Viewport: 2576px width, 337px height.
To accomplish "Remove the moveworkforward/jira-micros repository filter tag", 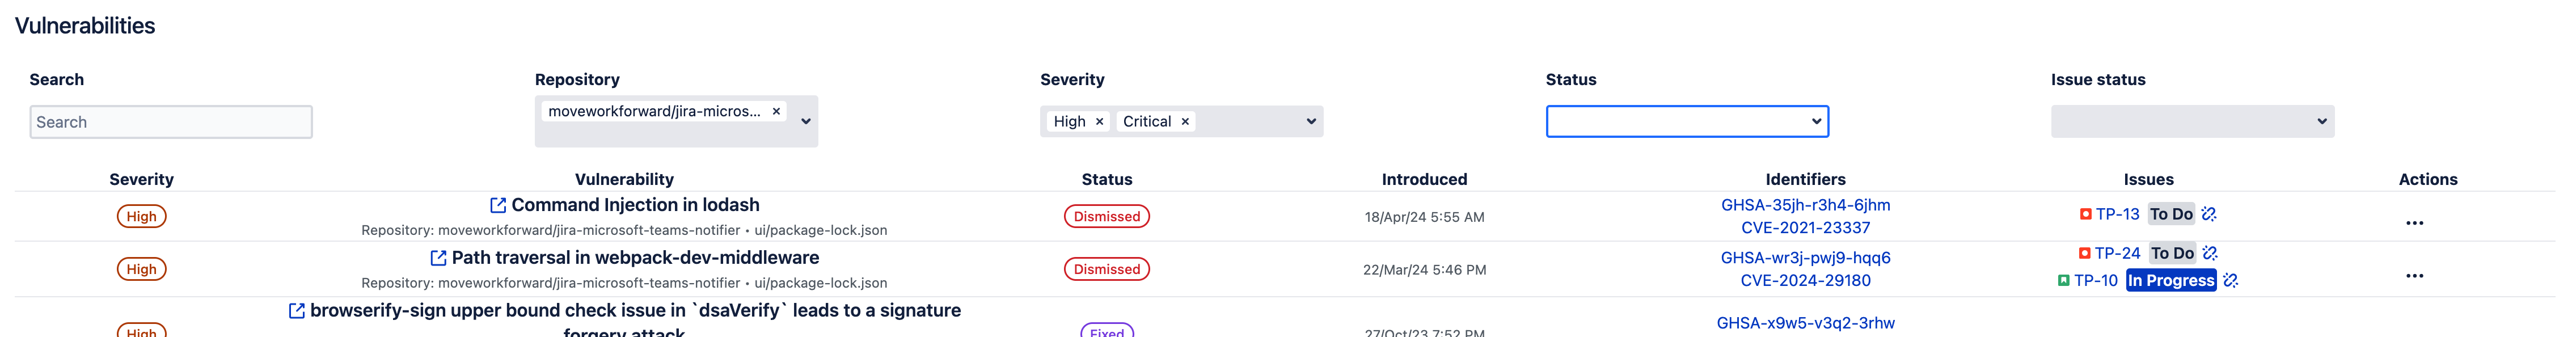I will click(776, 112).
